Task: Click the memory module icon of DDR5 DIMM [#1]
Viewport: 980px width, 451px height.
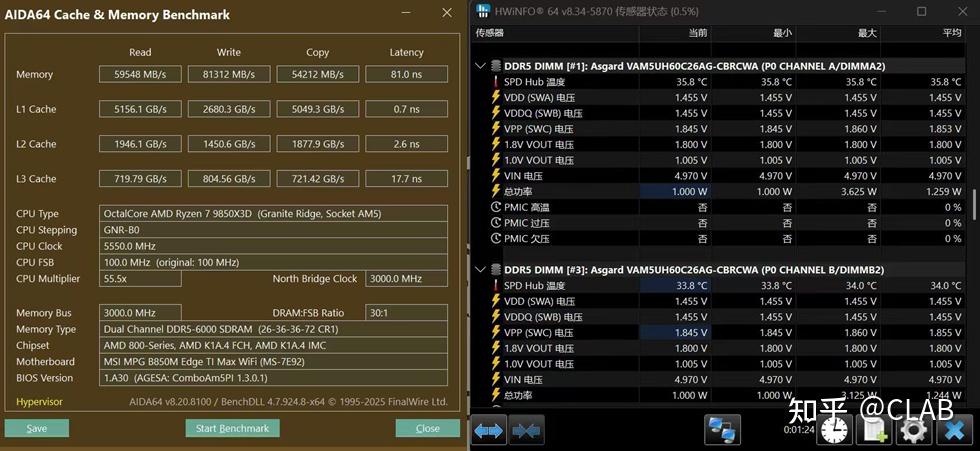Action: (x=496, y=66)
